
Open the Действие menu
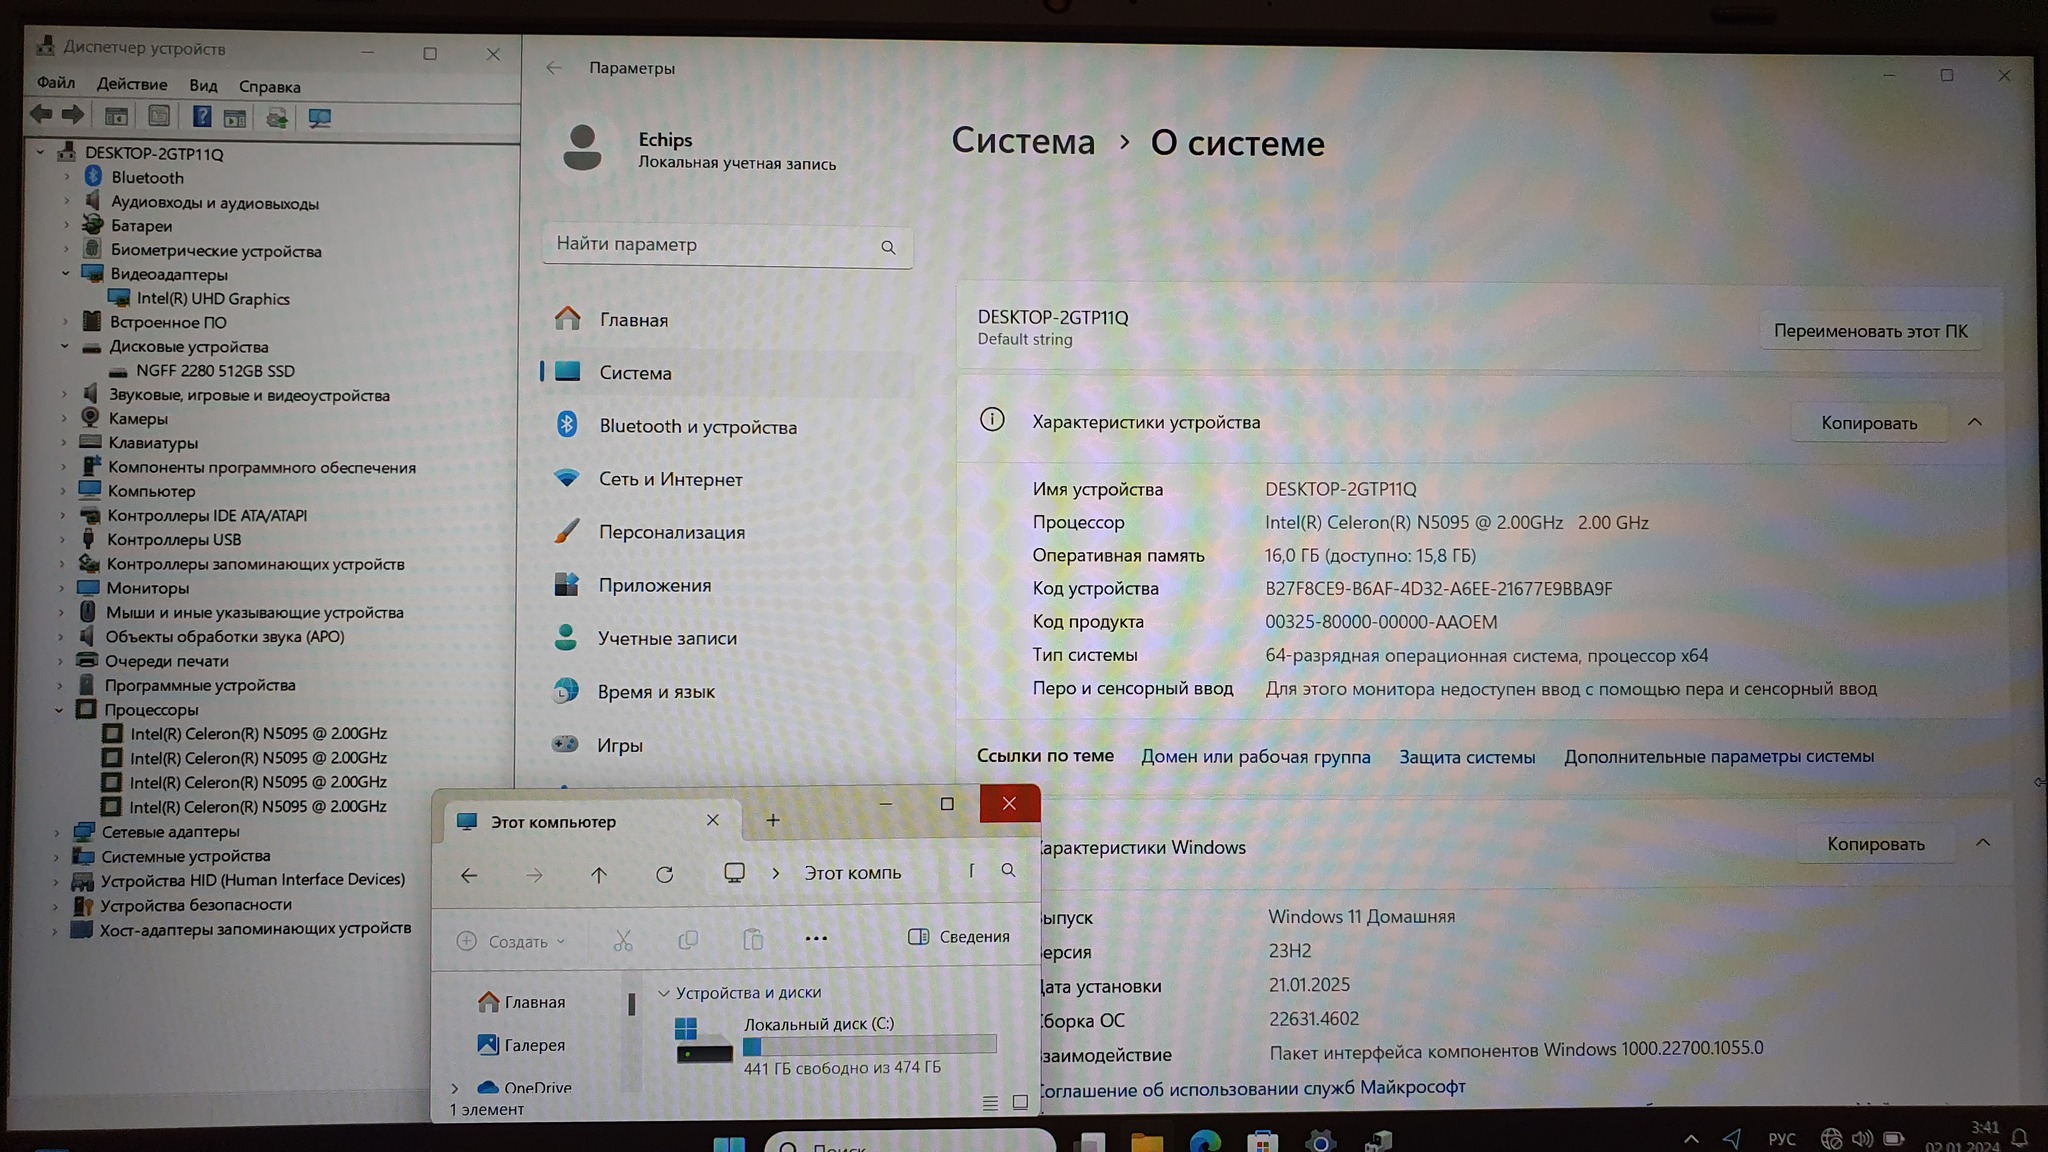pos(132,85)
